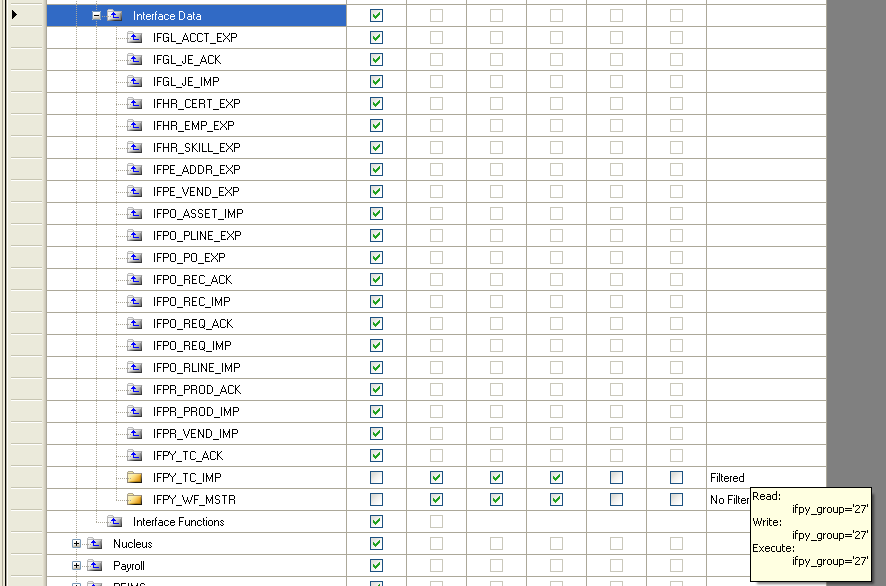Click the IFGL_JE_ACK interface icon
886x586 pixels.
tap(134, 59)
